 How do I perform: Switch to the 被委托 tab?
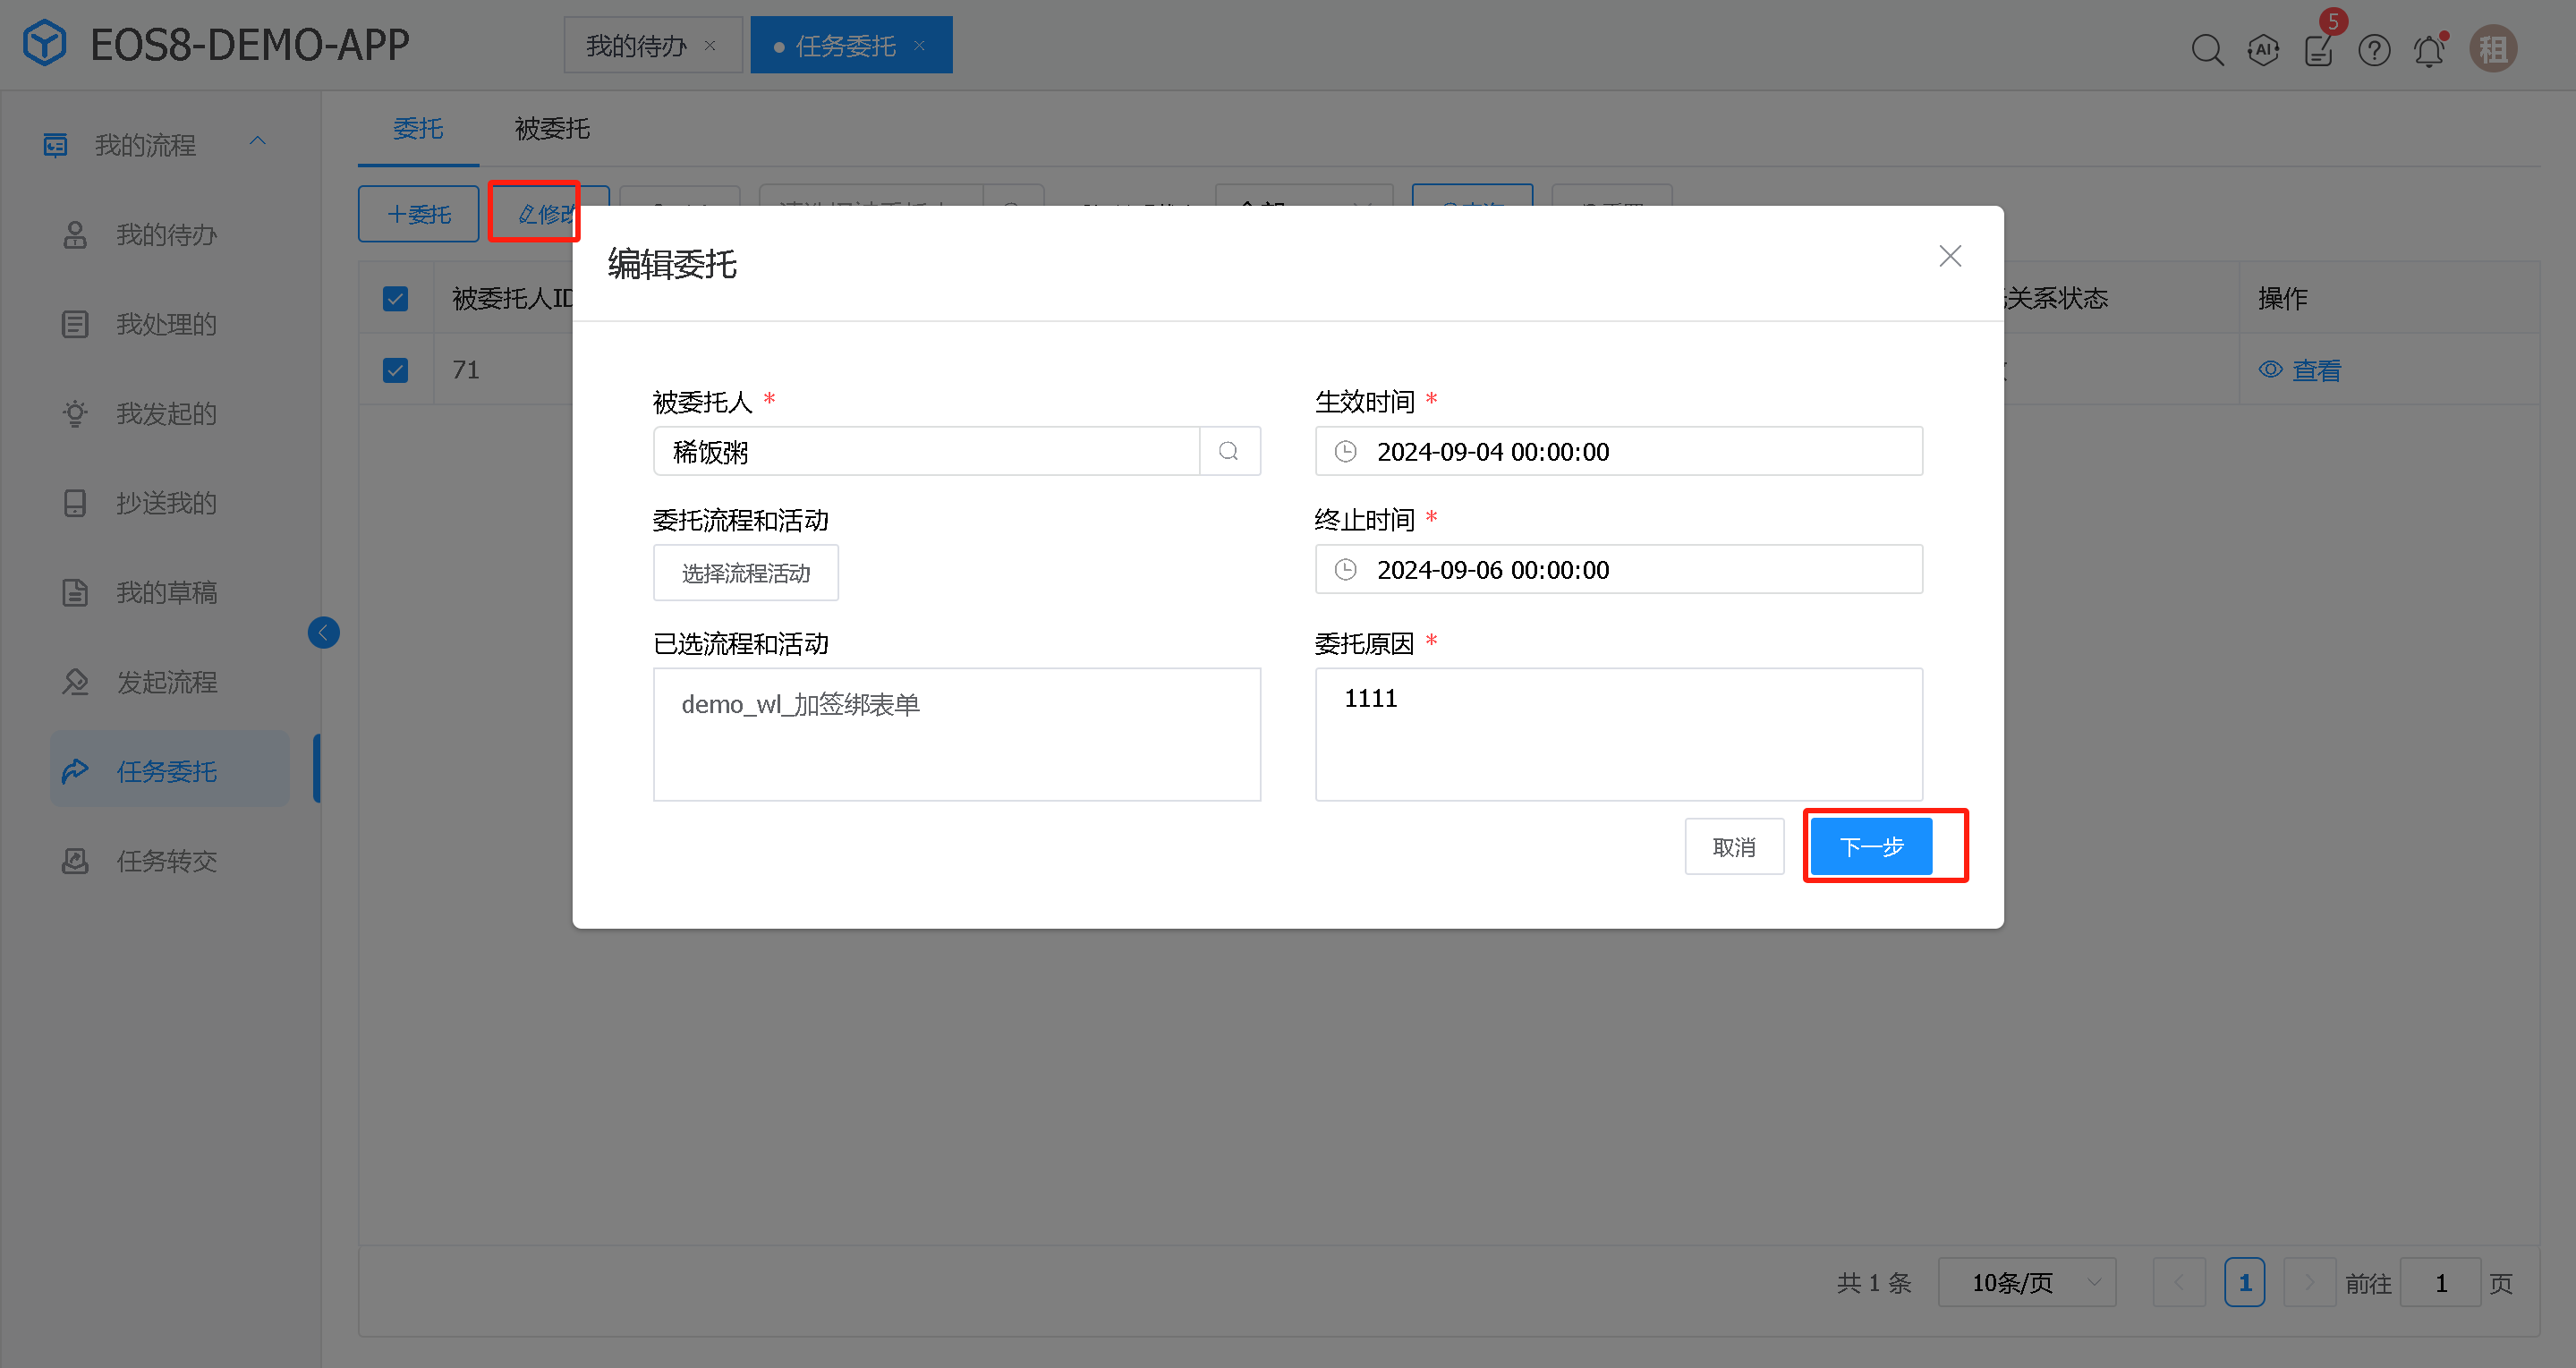click(552, 129)
